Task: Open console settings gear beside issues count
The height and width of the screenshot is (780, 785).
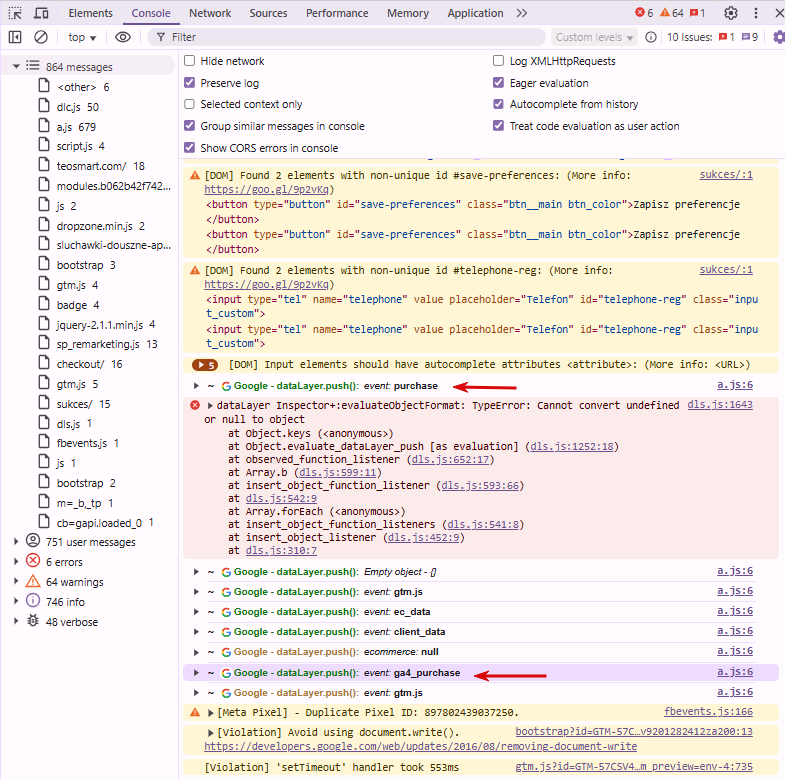Action: coord(778,37)
